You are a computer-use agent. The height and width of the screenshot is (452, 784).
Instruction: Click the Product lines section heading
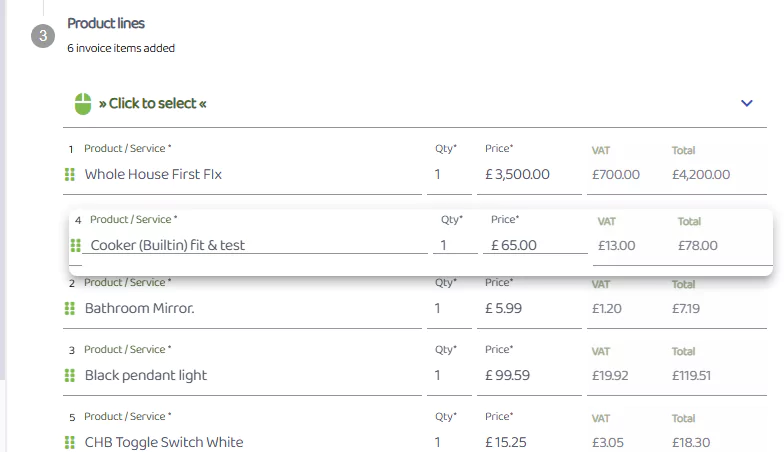pos(106,23)
